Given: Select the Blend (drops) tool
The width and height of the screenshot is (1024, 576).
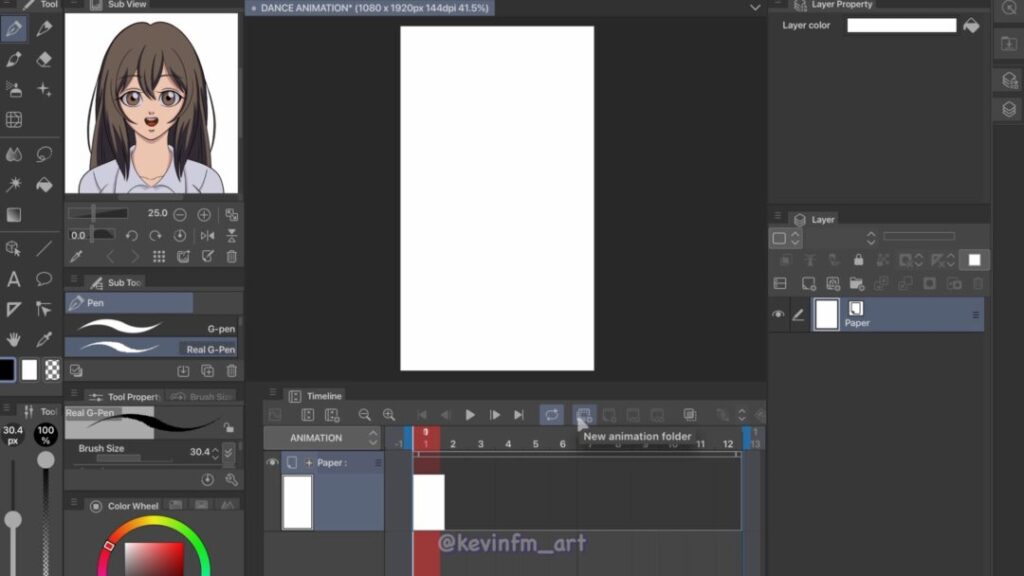Looking at the screenshot, I should coord(13,154).
